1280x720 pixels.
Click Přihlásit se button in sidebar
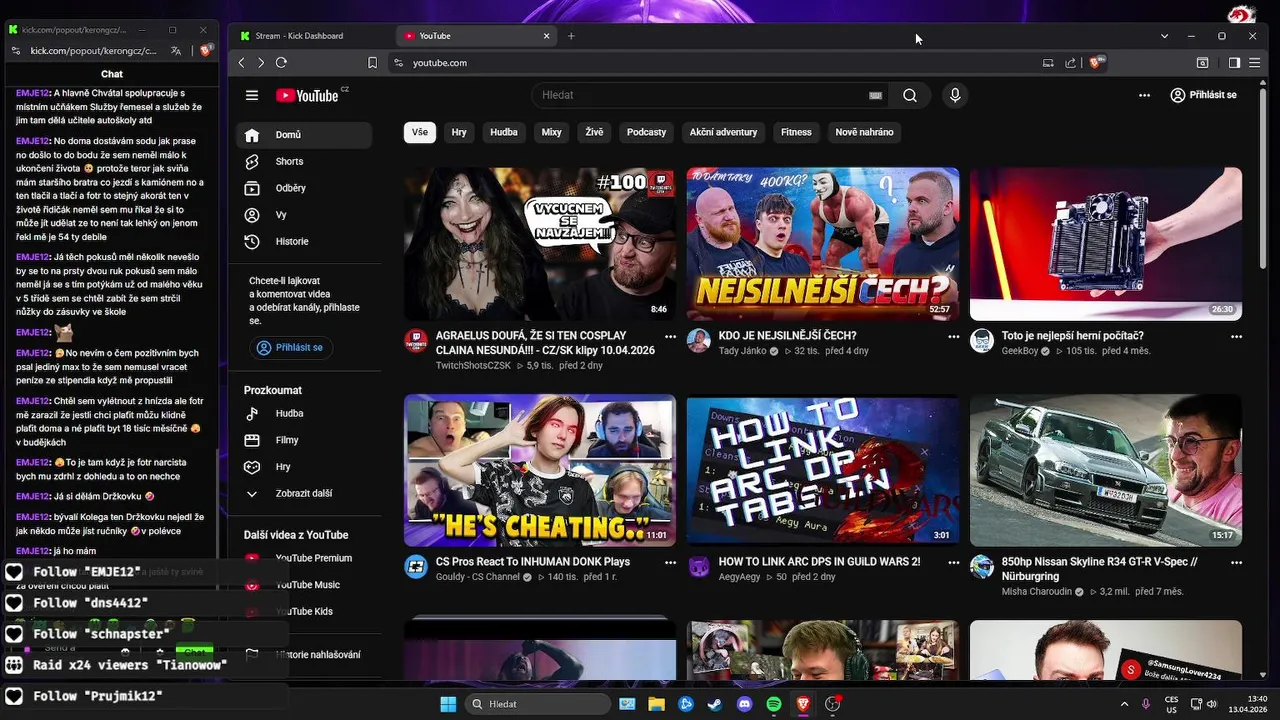[291, 348]
